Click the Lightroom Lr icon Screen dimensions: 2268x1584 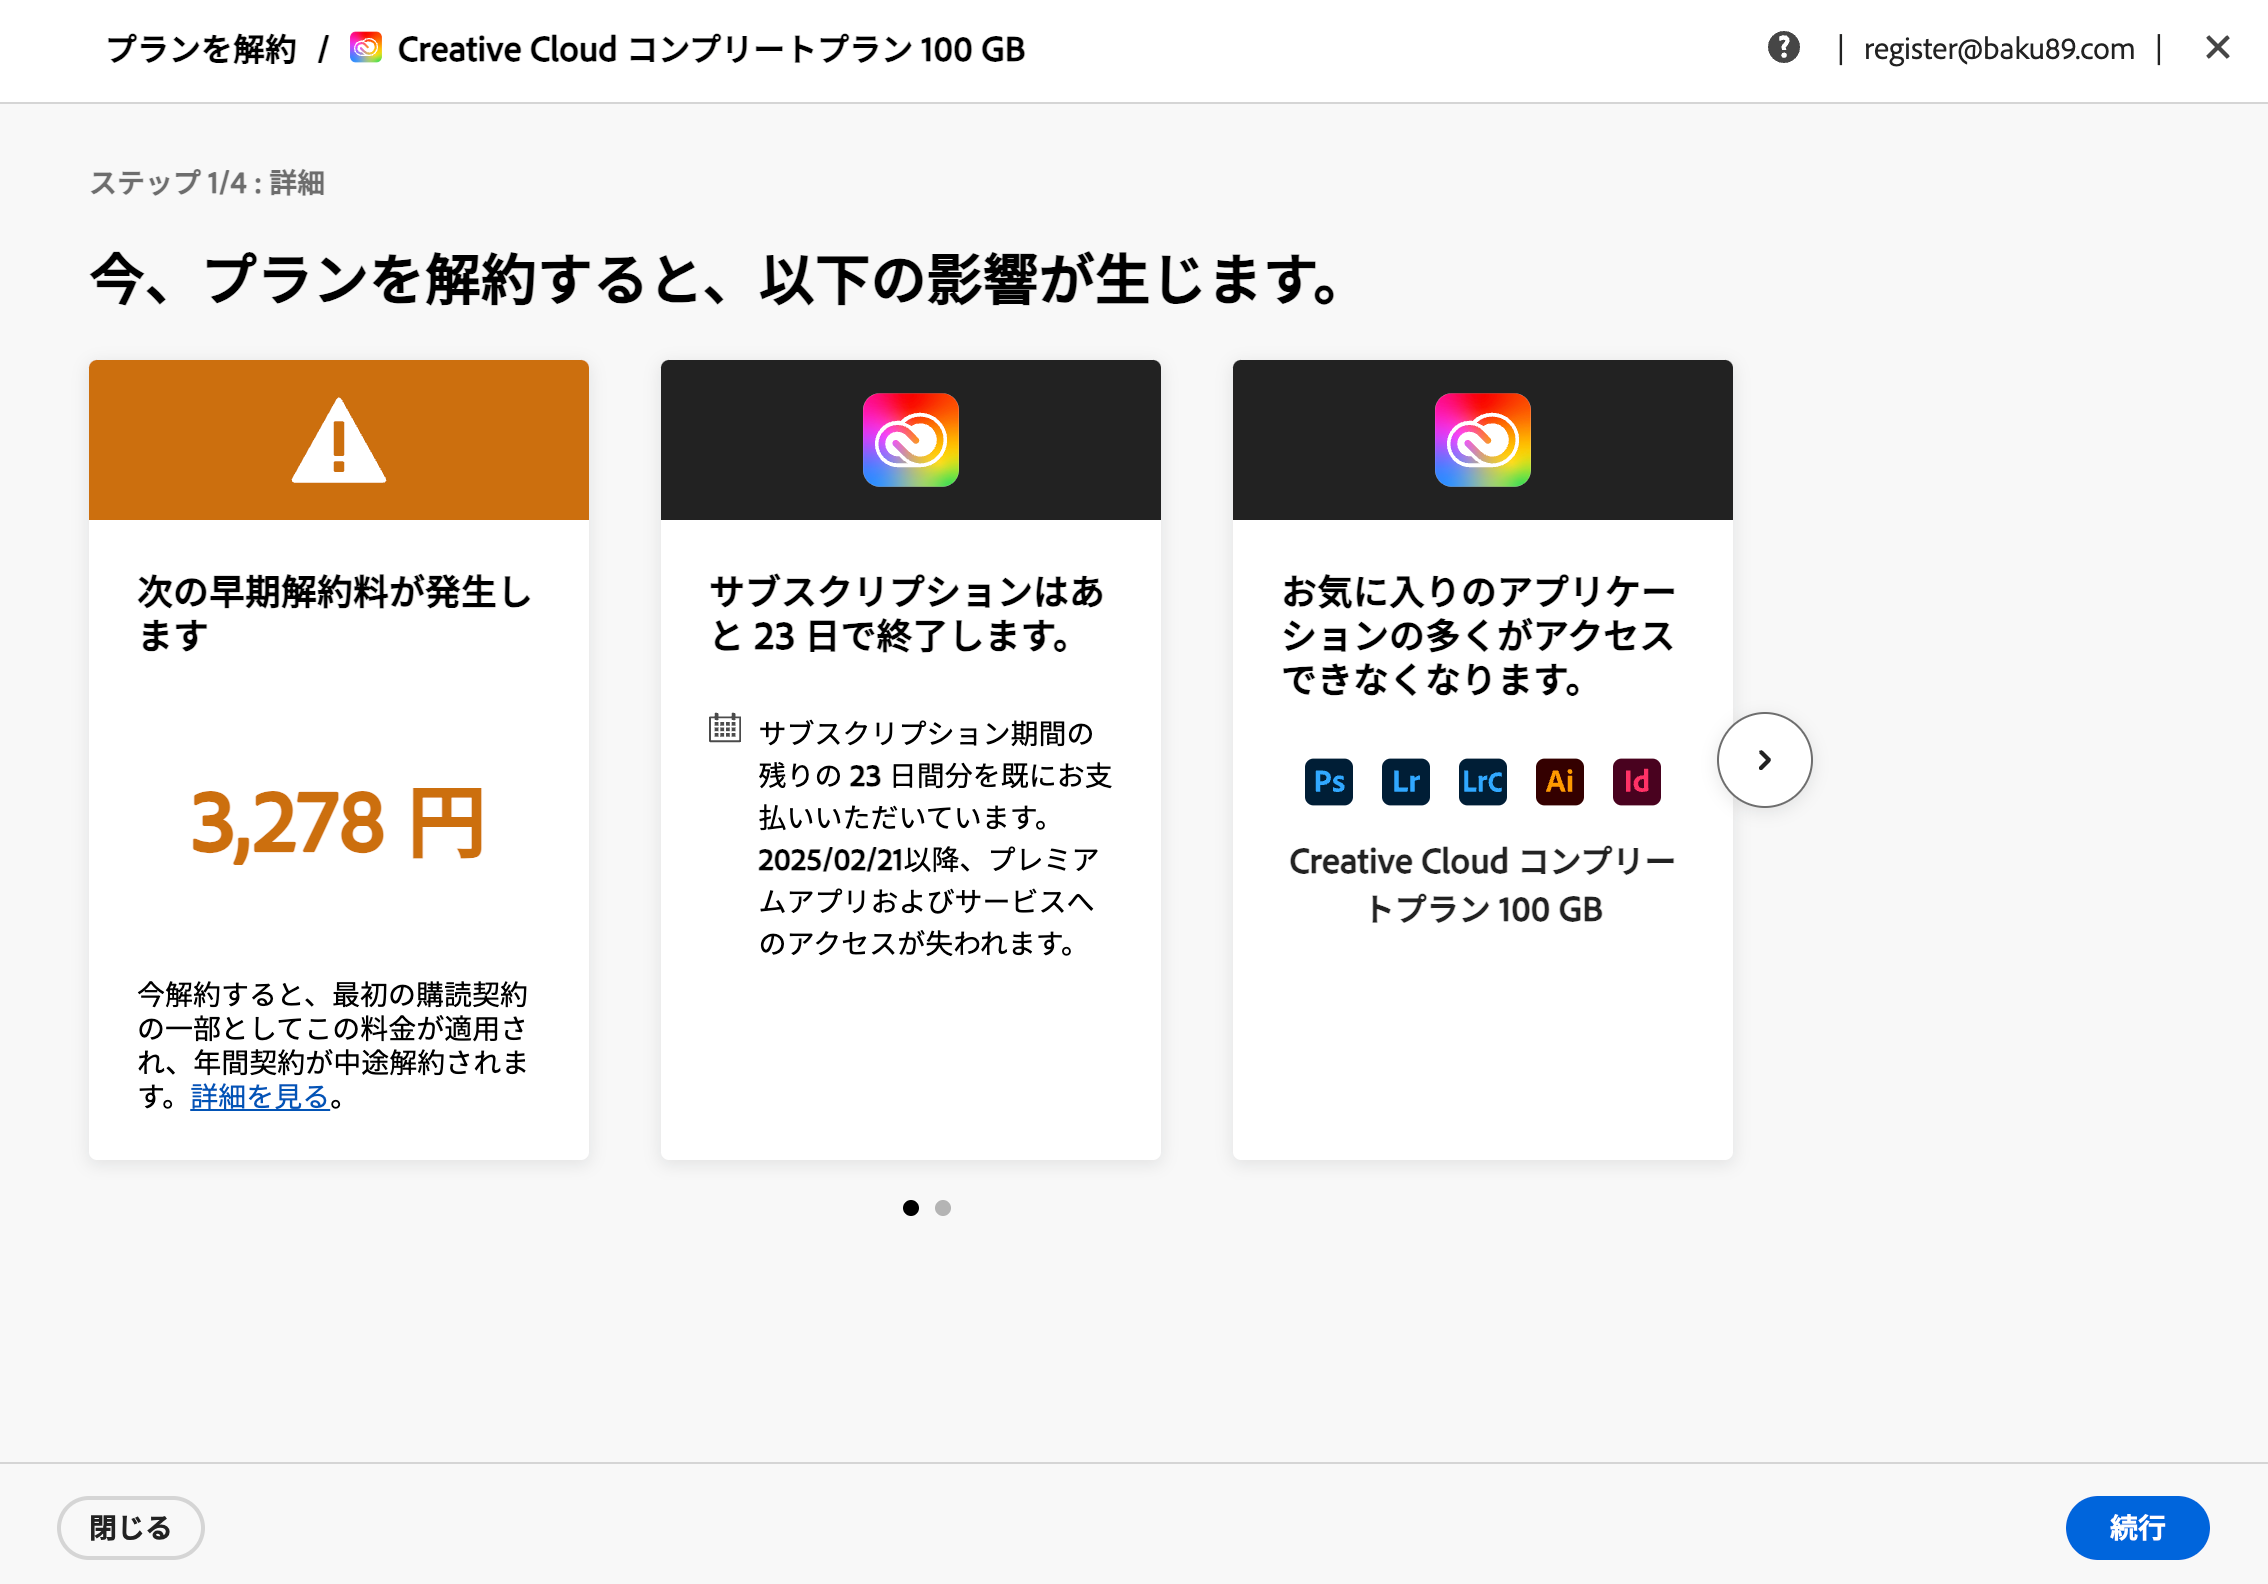[1405, 781]
